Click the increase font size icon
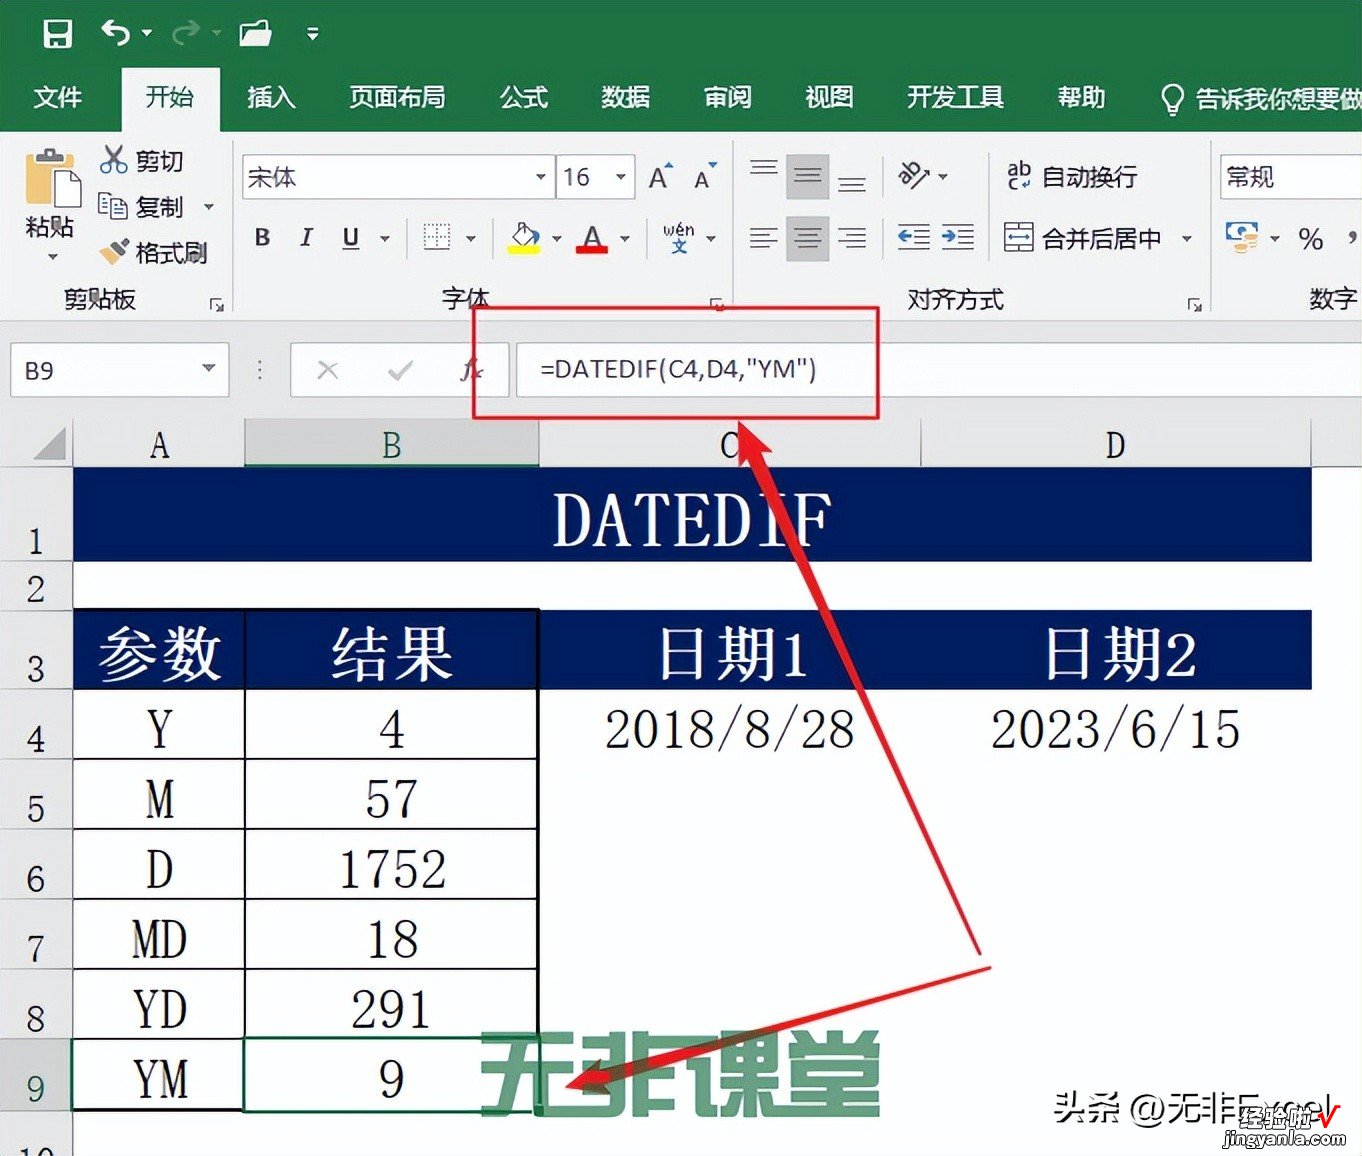 point(660,177)
